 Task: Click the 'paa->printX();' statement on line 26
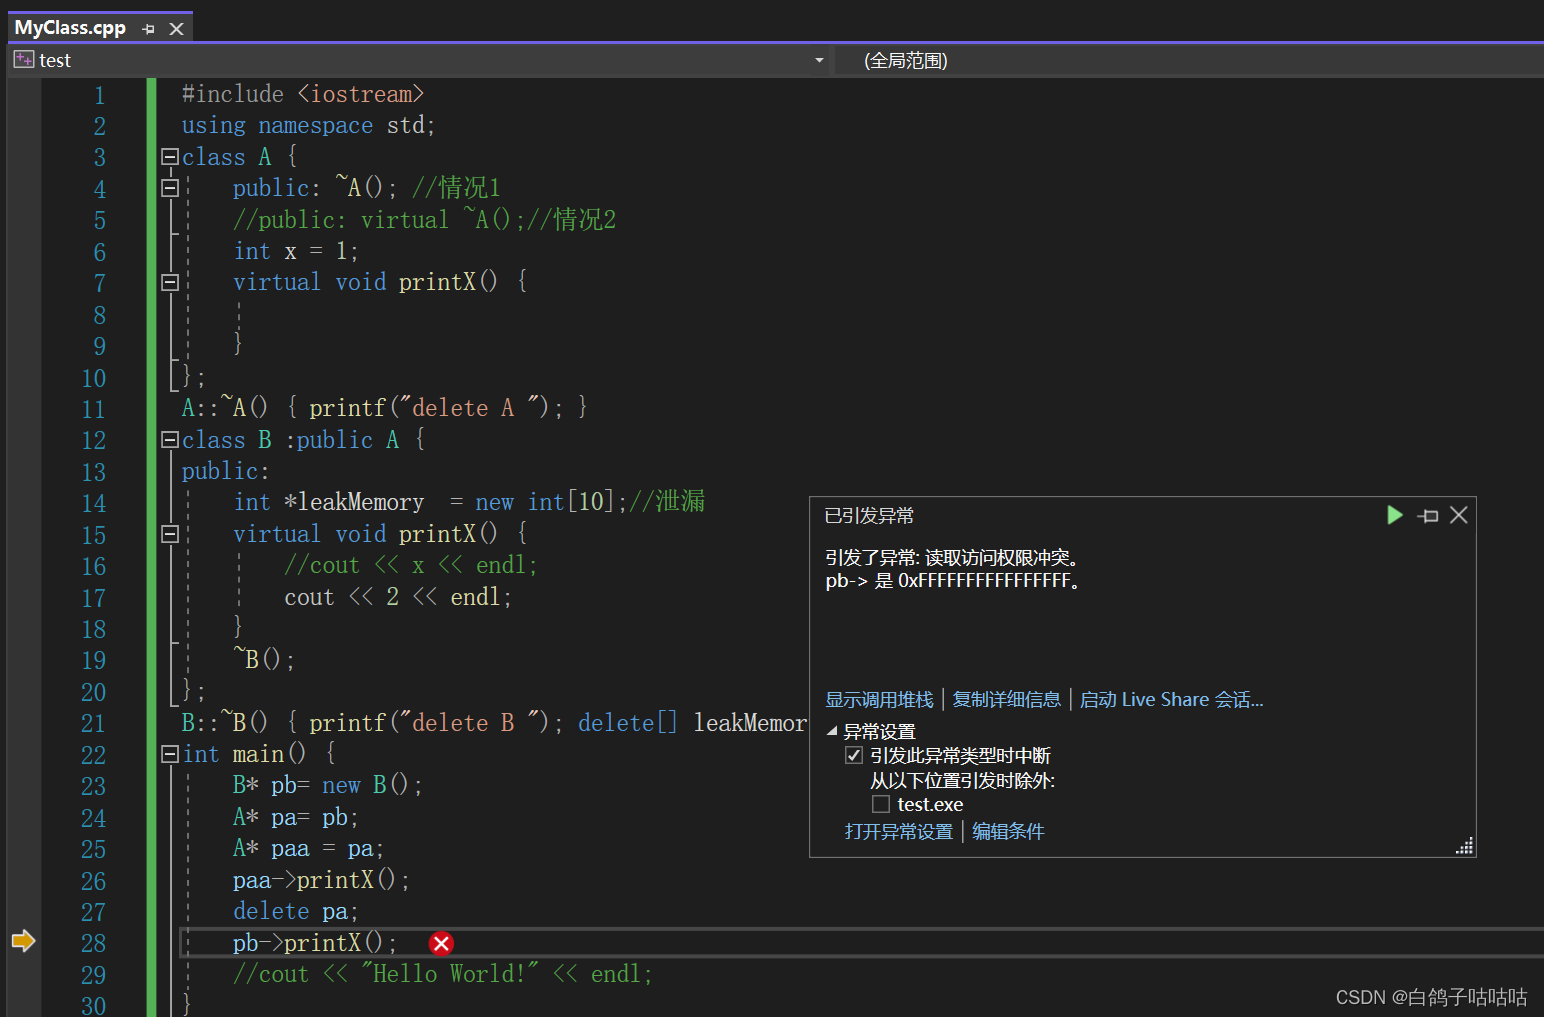(x=321, y=880)
